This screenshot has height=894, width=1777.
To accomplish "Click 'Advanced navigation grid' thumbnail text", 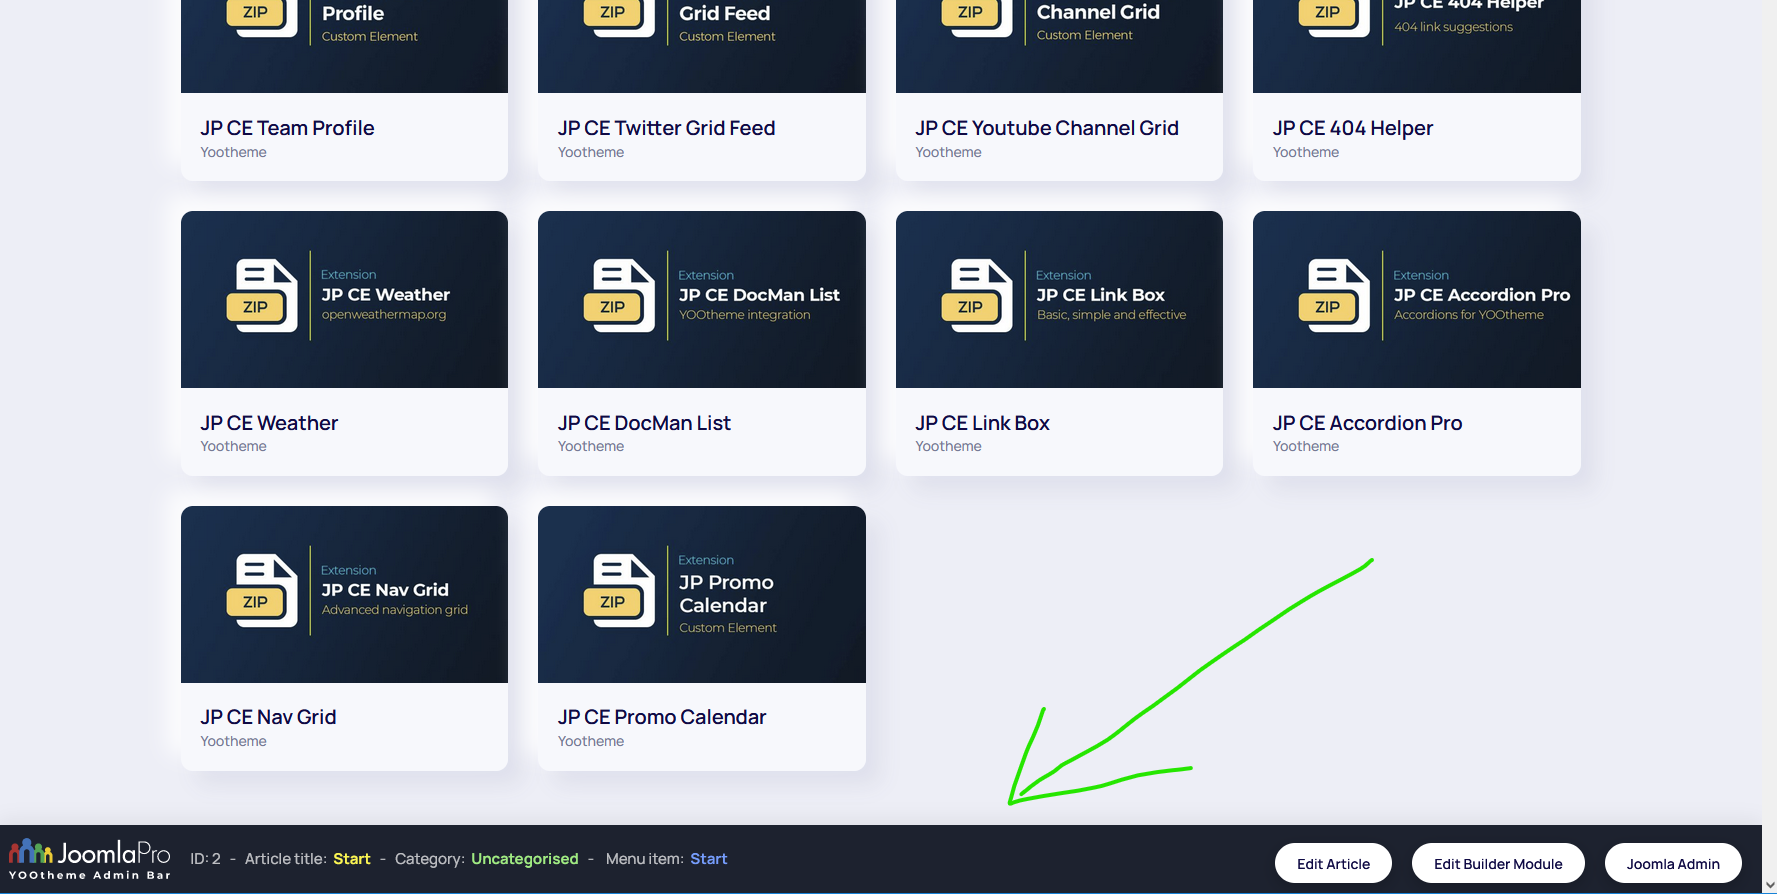I will [395, 610].
